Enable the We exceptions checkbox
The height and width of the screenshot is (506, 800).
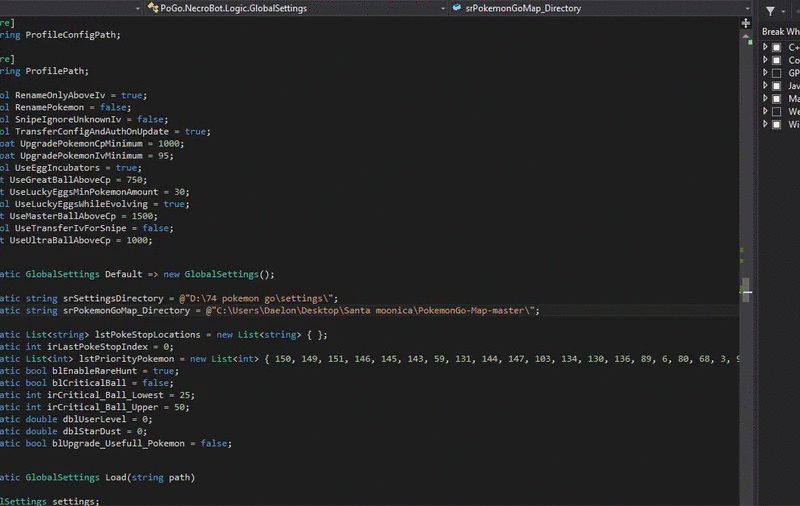pyautogui.click(x=777, y=111)
